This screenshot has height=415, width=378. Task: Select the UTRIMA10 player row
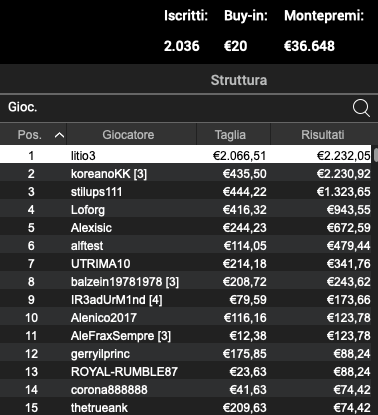click(185, 263)
